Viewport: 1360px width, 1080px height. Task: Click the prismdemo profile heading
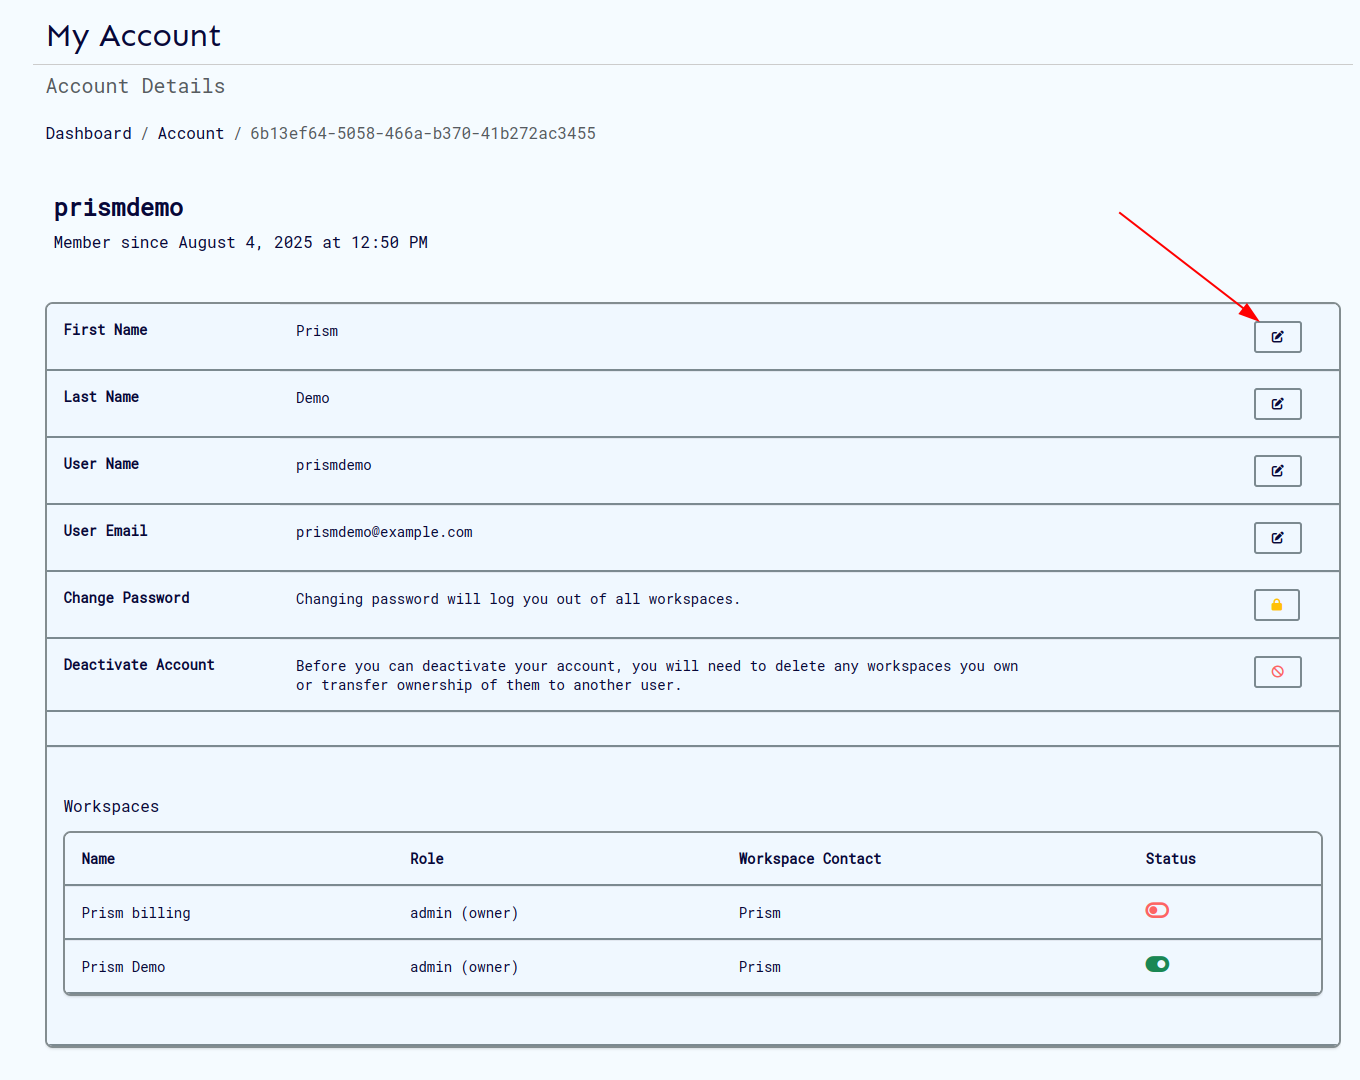pos(118,208)
